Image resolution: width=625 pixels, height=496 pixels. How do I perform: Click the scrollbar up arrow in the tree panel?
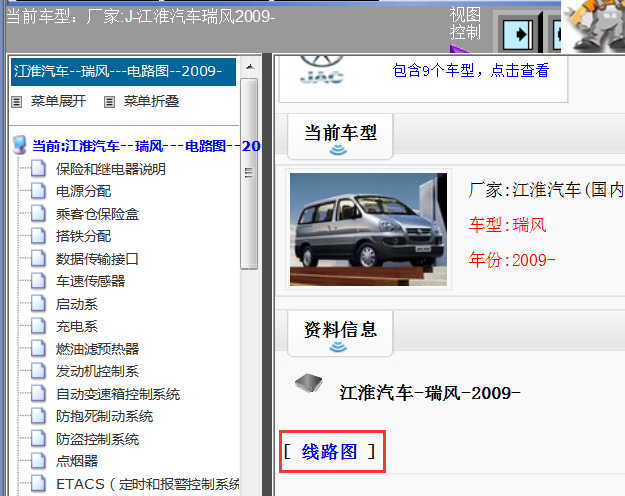[250, 67]
